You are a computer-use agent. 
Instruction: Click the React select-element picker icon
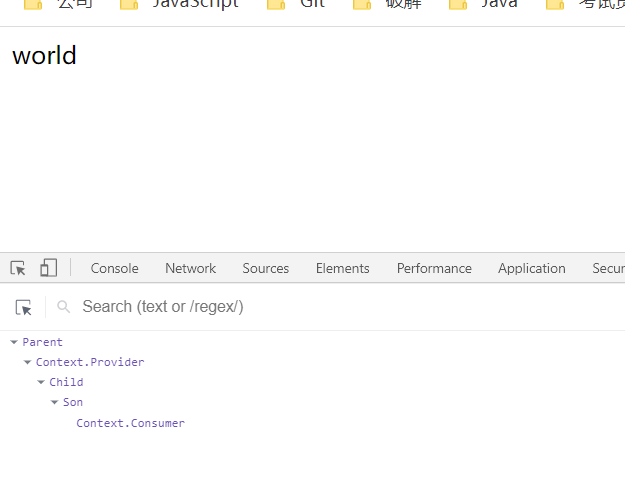click(x=24, y=307)
